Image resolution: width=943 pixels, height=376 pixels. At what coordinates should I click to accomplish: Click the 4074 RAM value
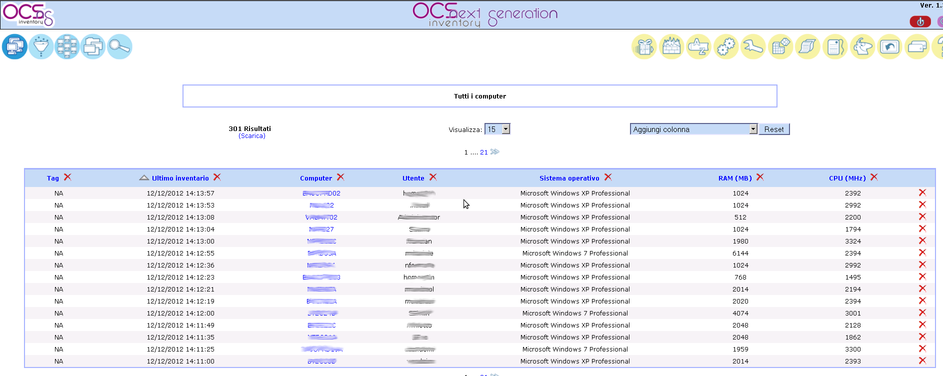[x=740, y=313]
